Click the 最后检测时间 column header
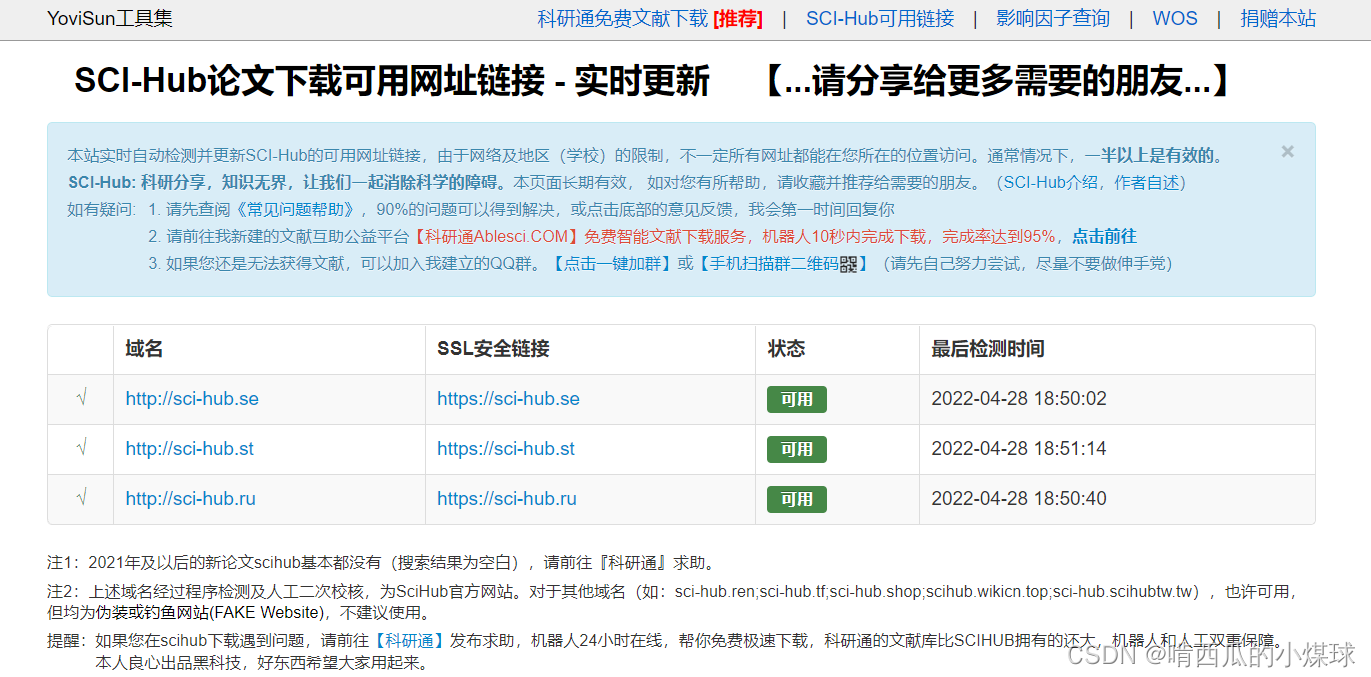The image size is (1371, 677). (988, 349)
